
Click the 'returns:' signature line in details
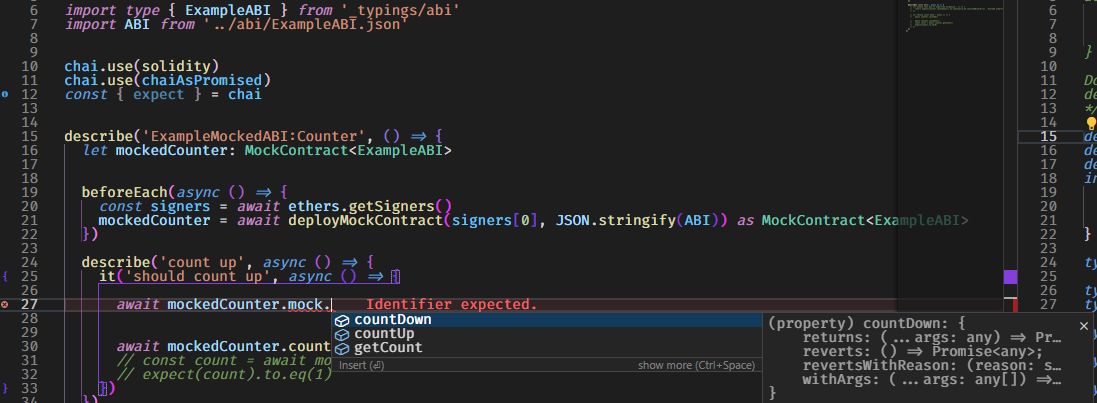pyautogui.click(x=931, y=337)
